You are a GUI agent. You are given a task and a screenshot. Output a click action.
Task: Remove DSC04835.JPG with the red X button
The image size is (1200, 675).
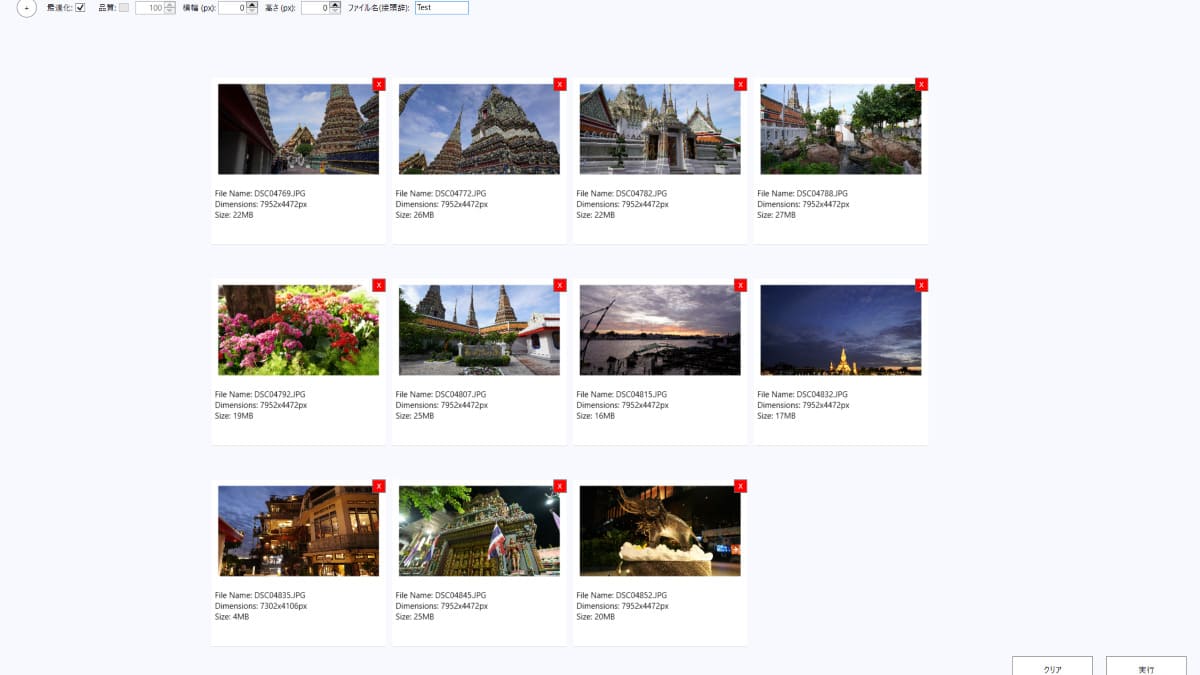378,487
